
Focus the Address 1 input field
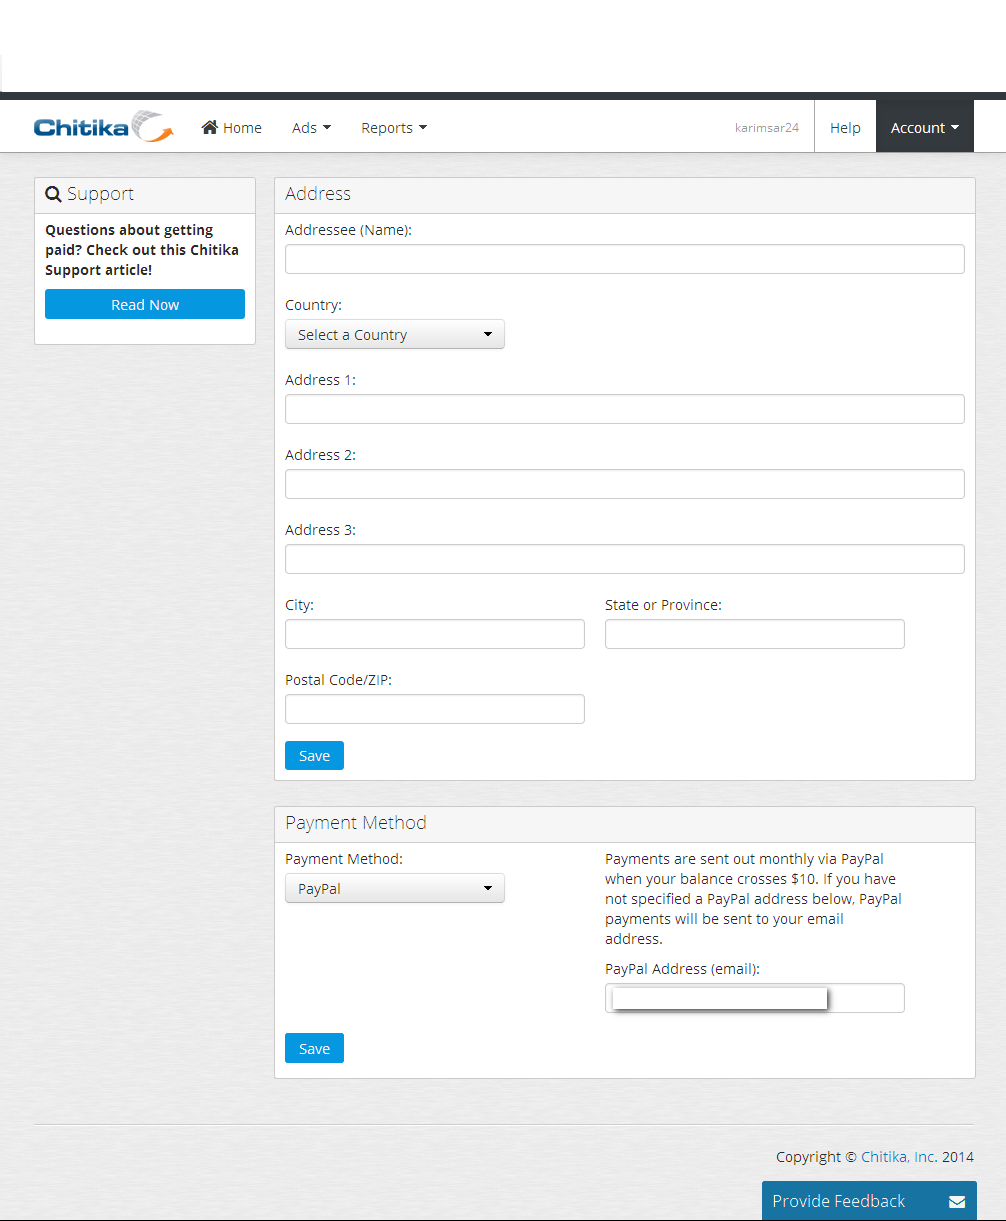(x=625, y=409)
